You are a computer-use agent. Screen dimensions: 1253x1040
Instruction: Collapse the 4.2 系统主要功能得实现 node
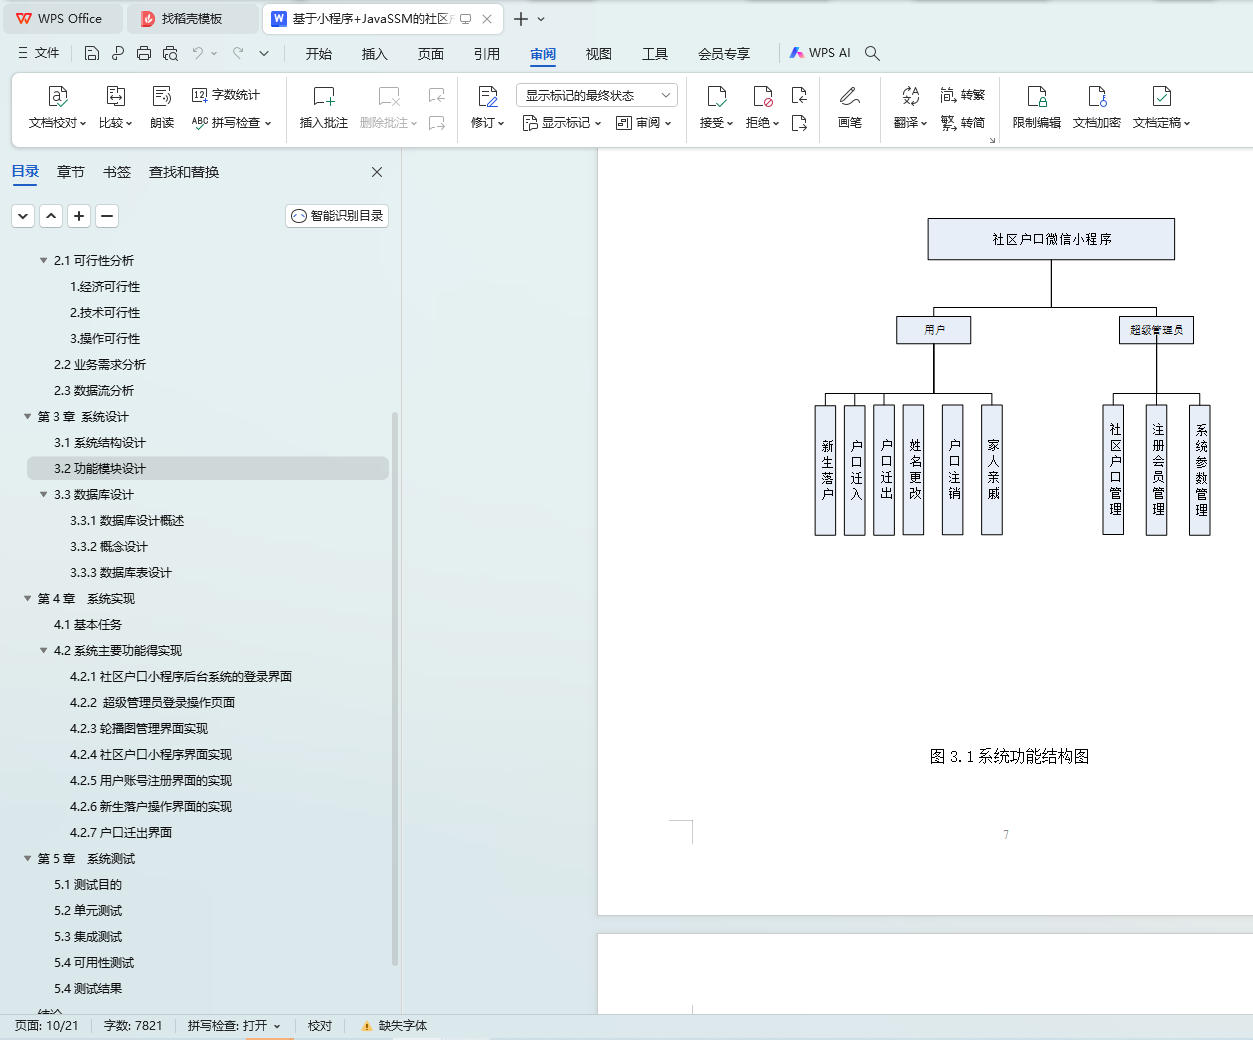click(x=43, y=651)
